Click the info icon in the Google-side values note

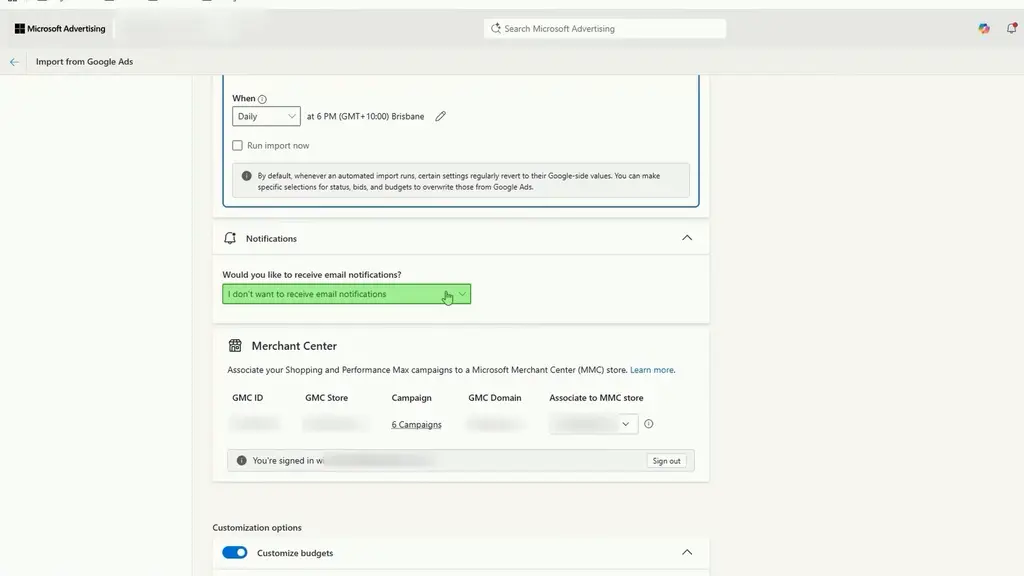coord(246,176)
